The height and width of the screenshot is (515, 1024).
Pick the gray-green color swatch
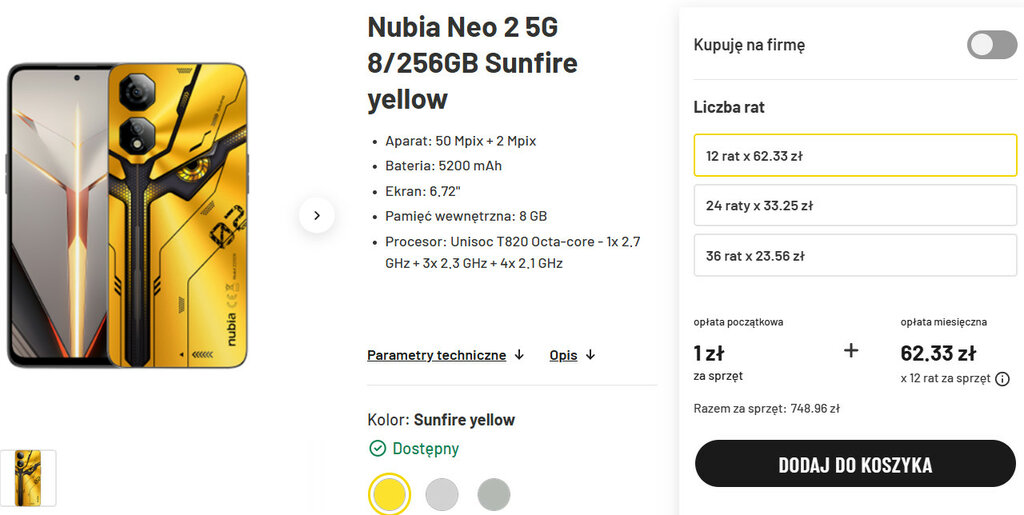(x=494, y=494)
